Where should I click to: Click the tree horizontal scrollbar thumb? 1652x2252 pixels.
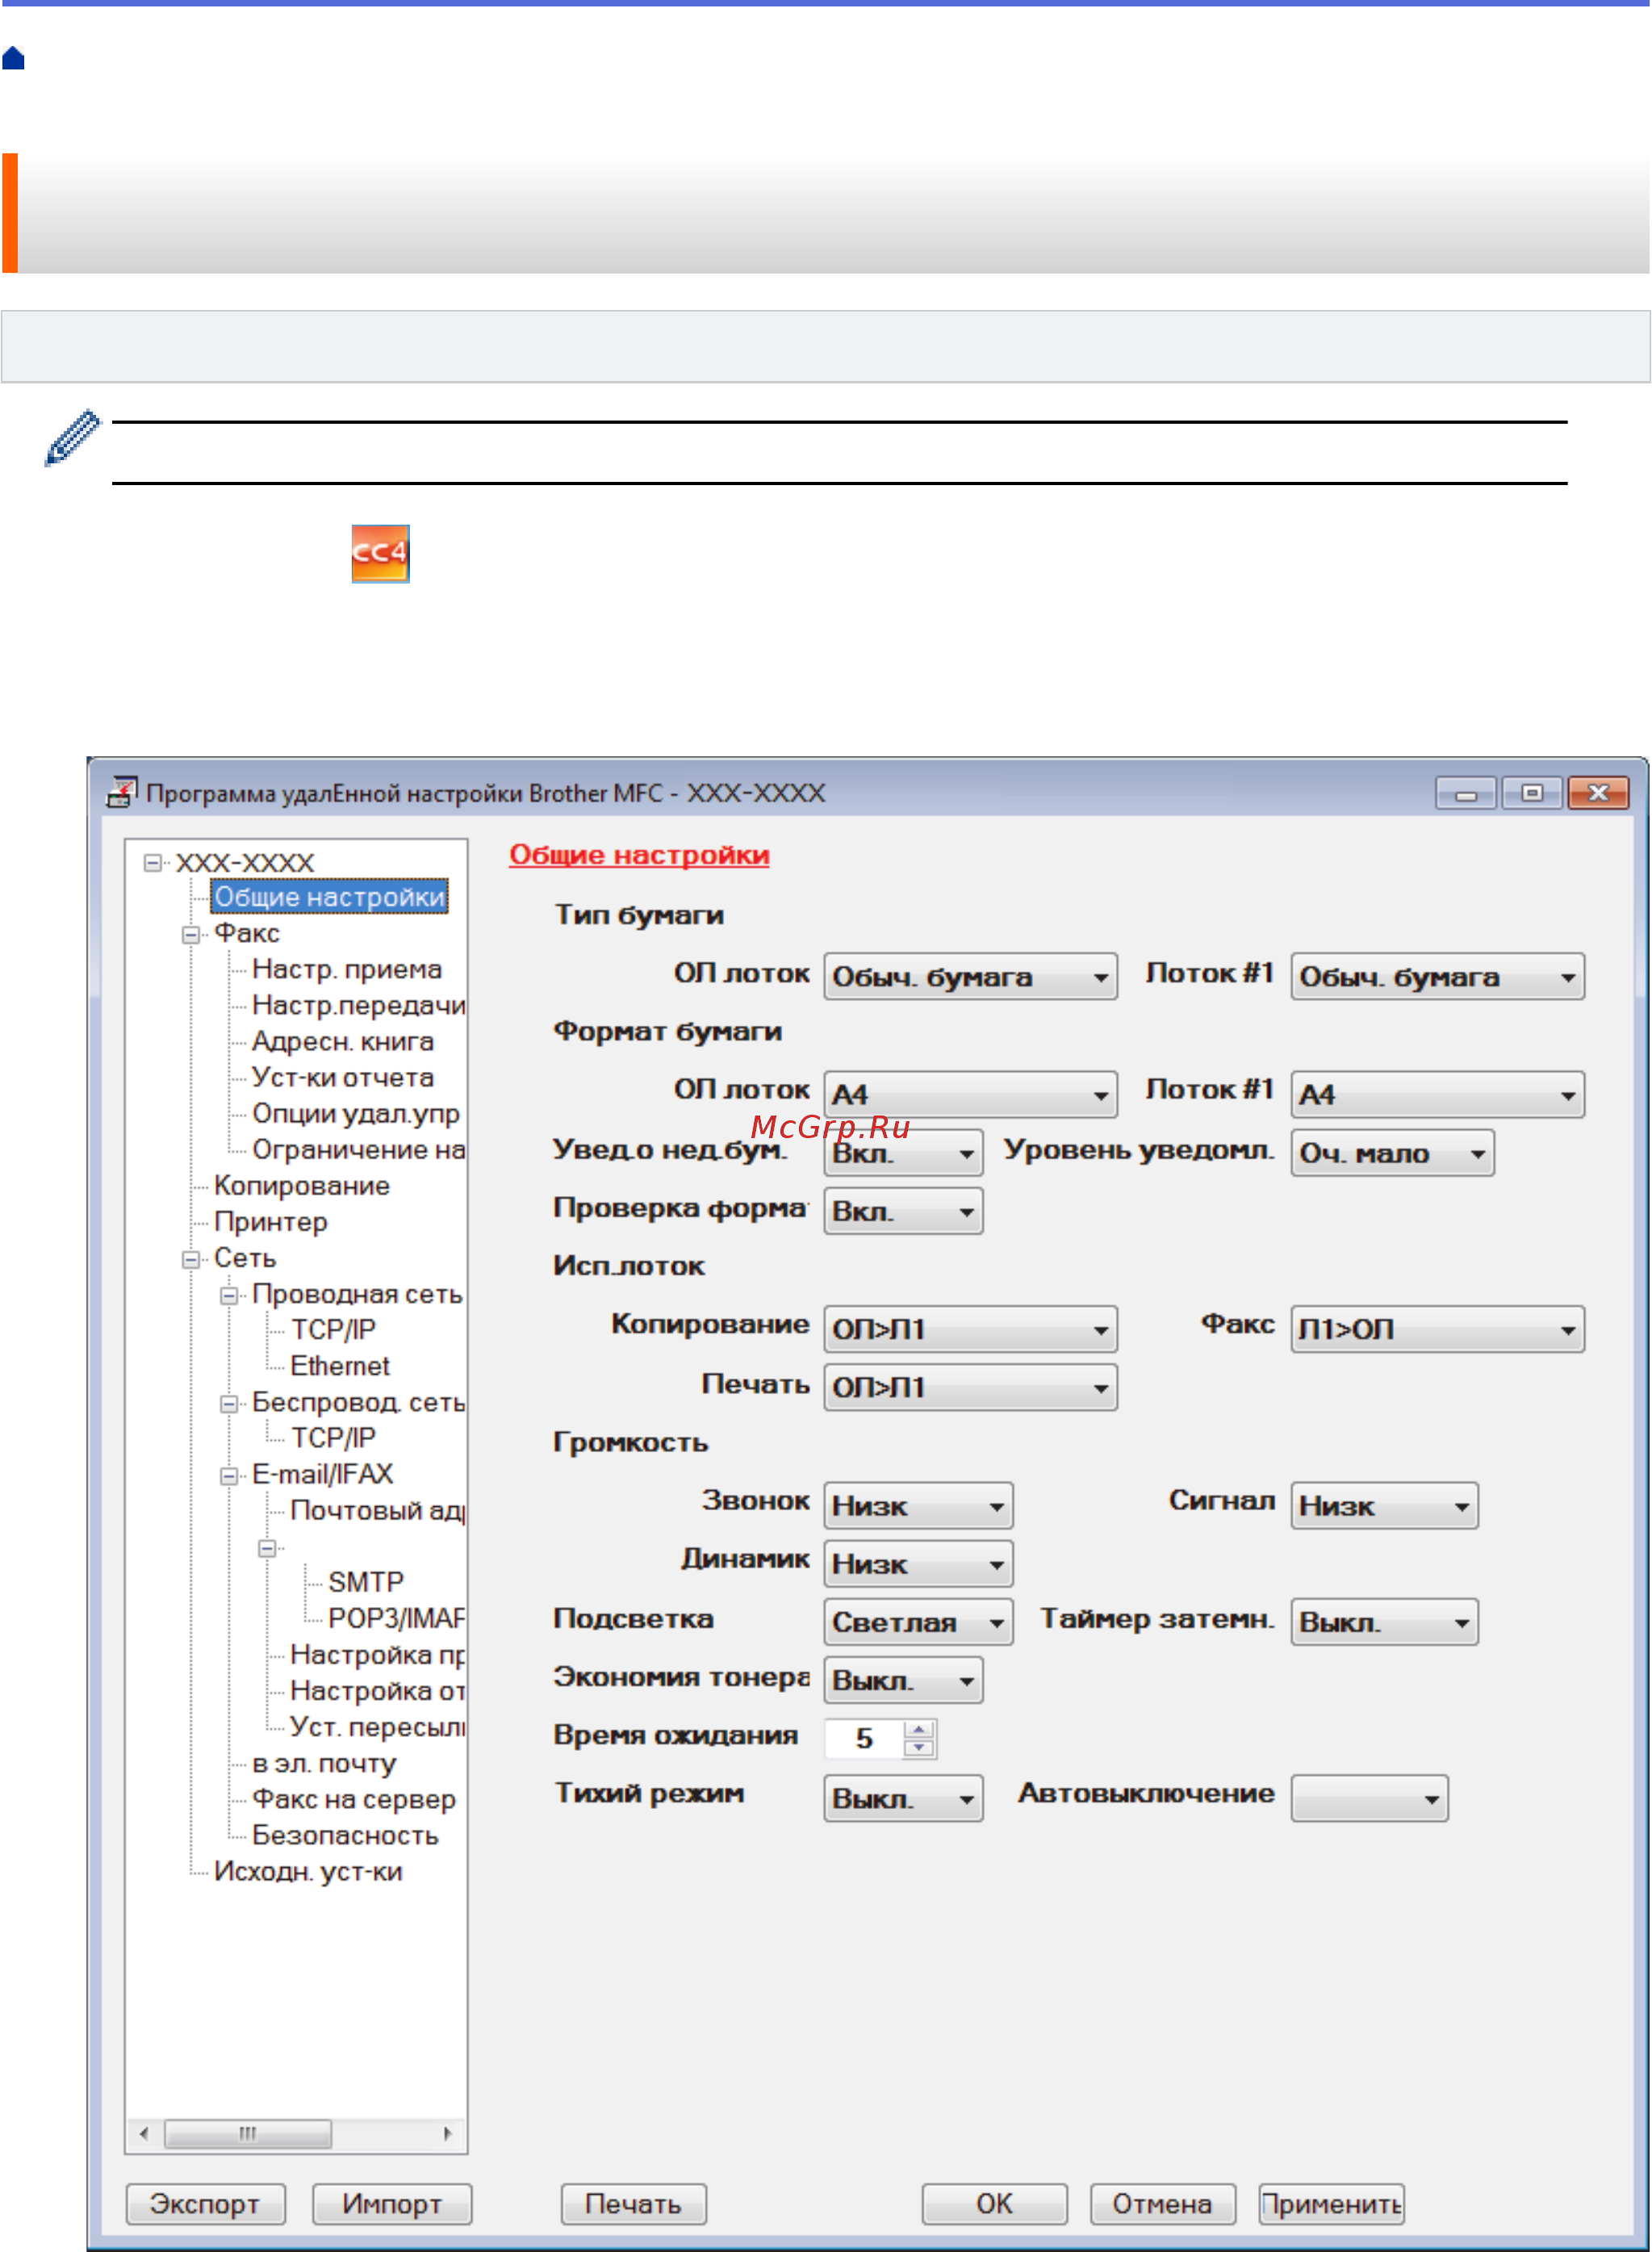point(248,2134)
